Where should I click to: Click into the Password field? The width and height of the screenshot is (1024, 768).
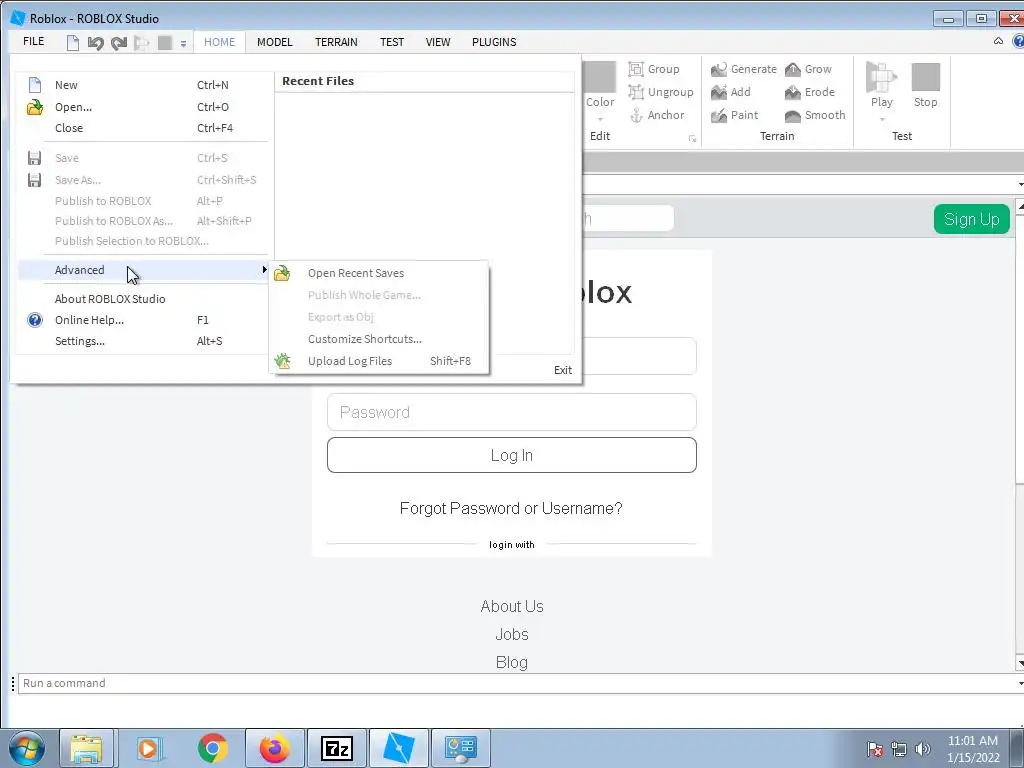[511, 412]
